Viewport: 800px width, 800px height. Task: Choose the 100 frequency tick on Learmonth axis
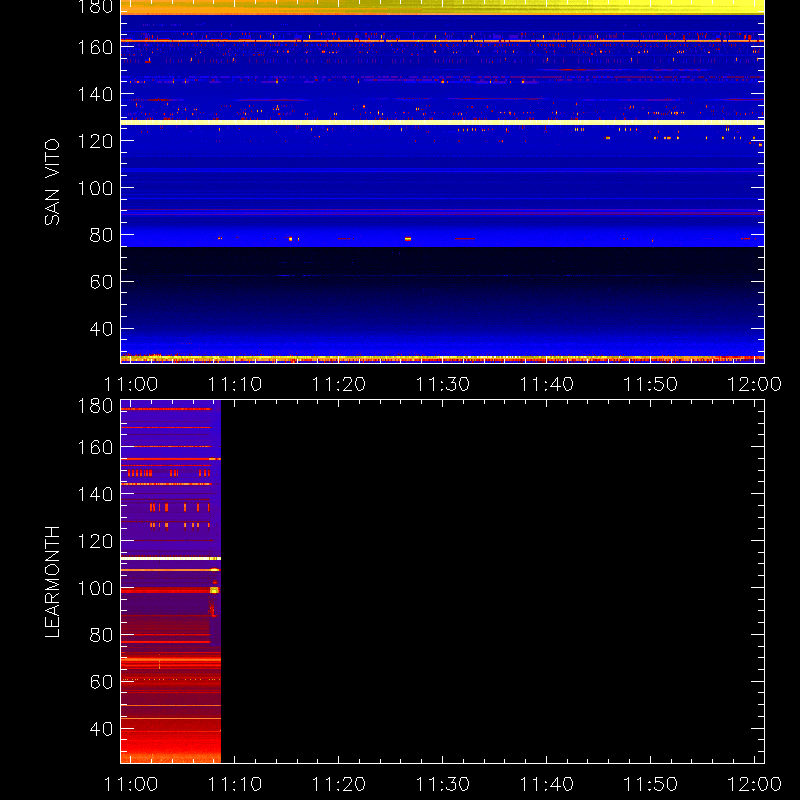95,588
